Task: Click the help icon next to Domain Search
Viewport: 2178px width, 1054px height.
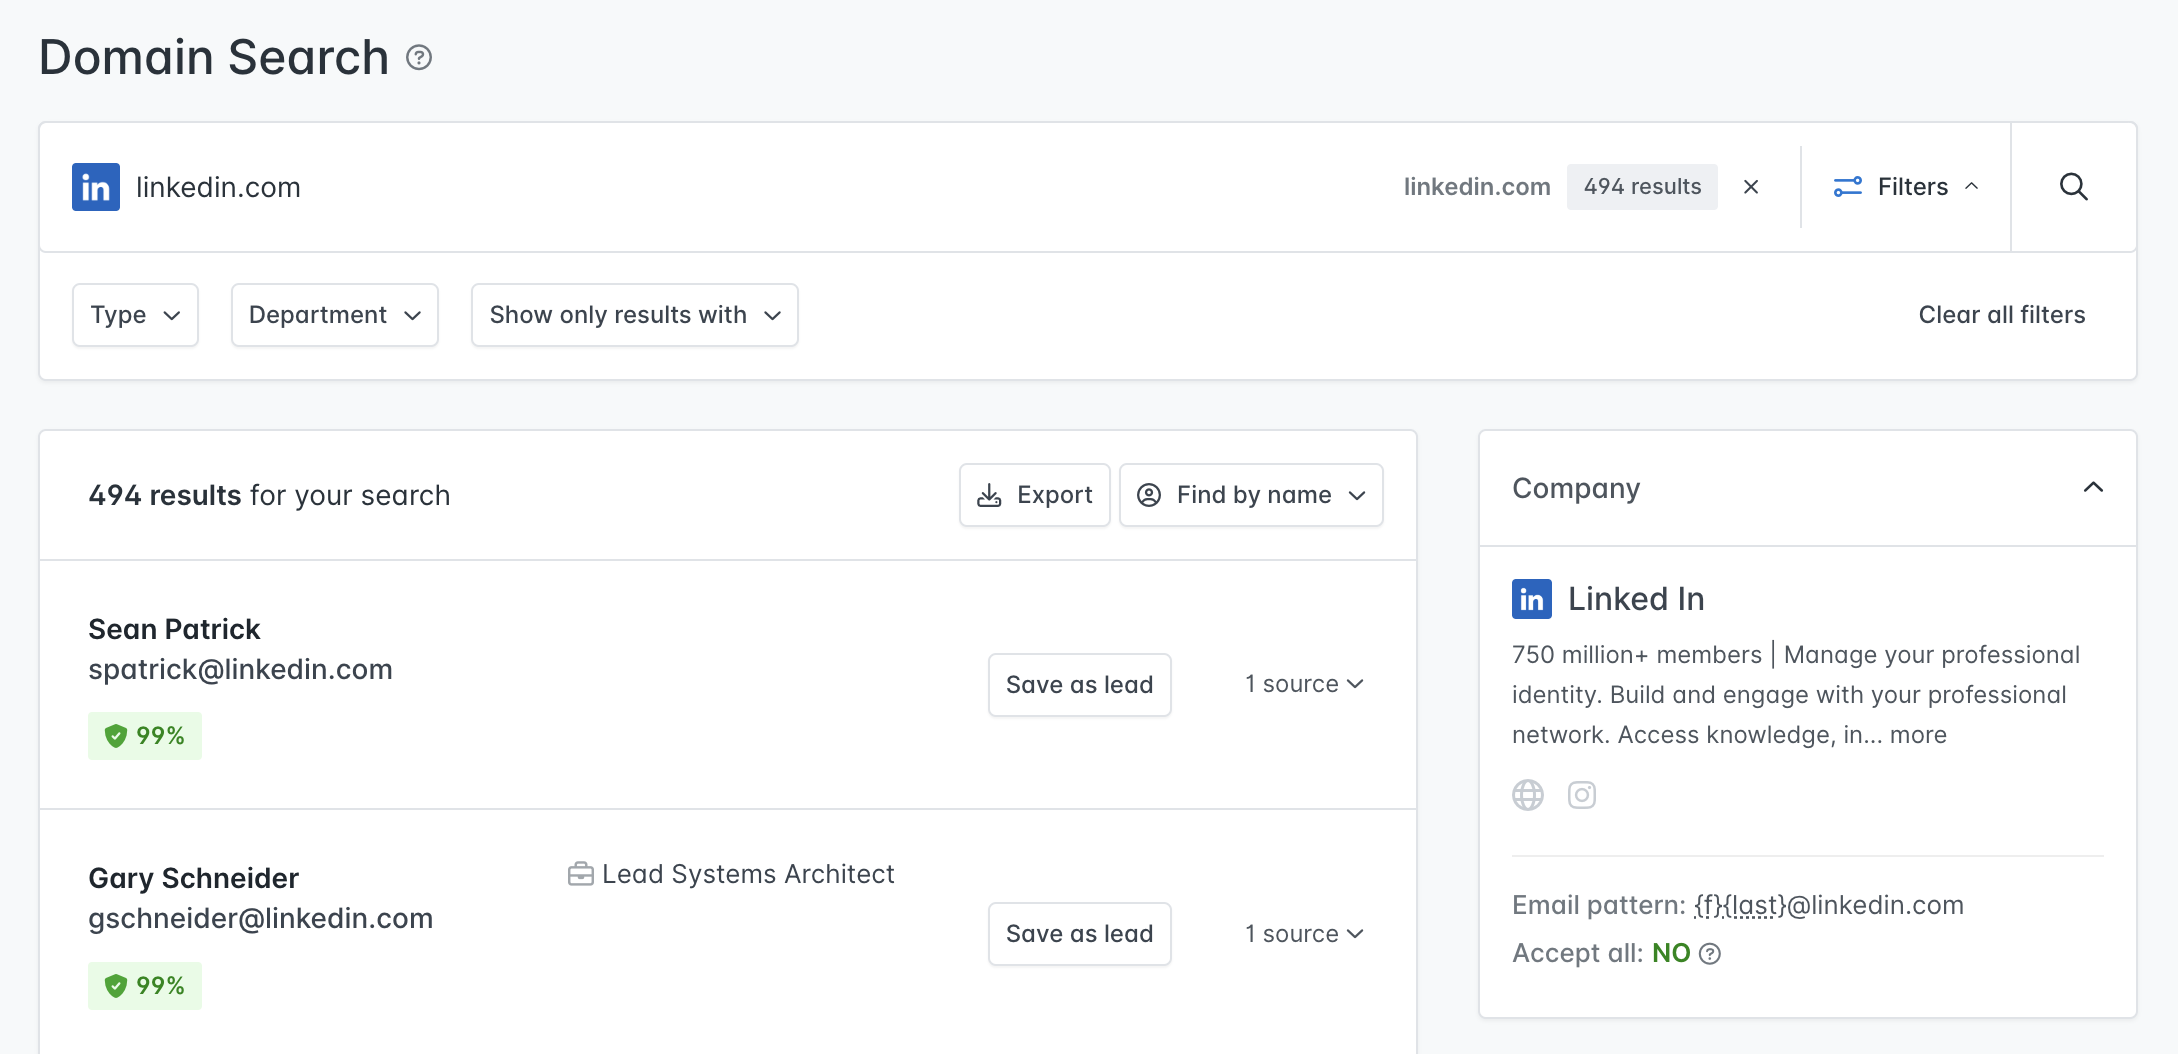Action: pyautogui.click(x=419, y=58)
